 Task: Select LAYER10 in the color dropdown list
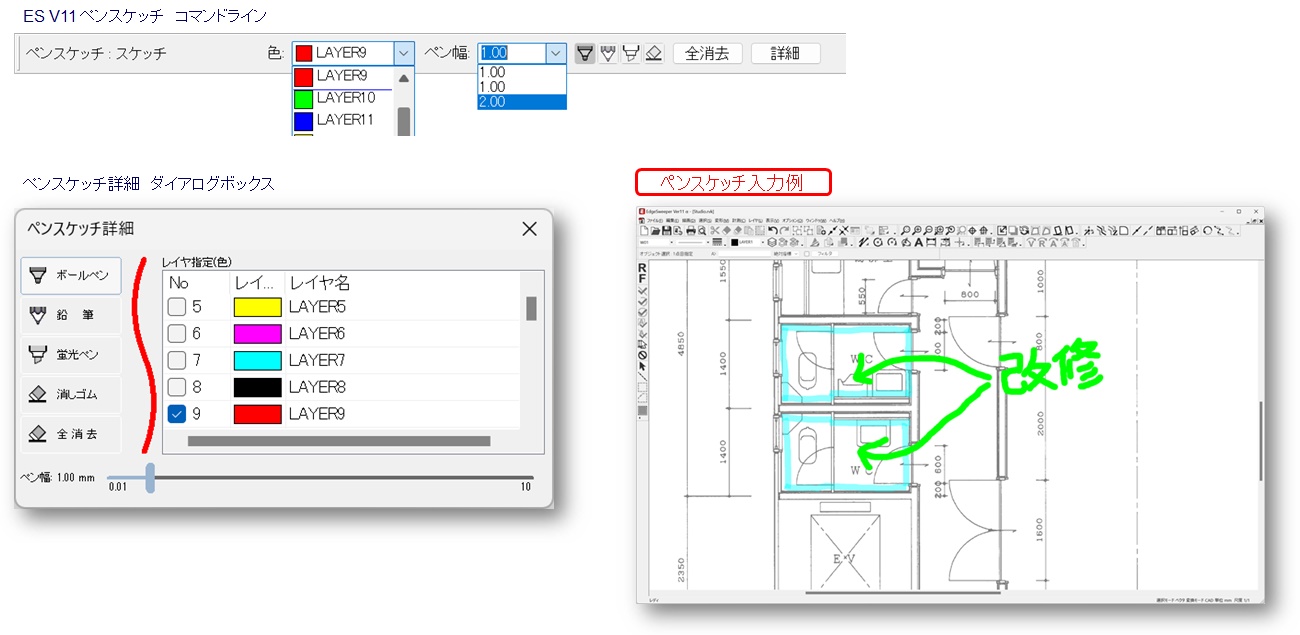coord(345,98)
